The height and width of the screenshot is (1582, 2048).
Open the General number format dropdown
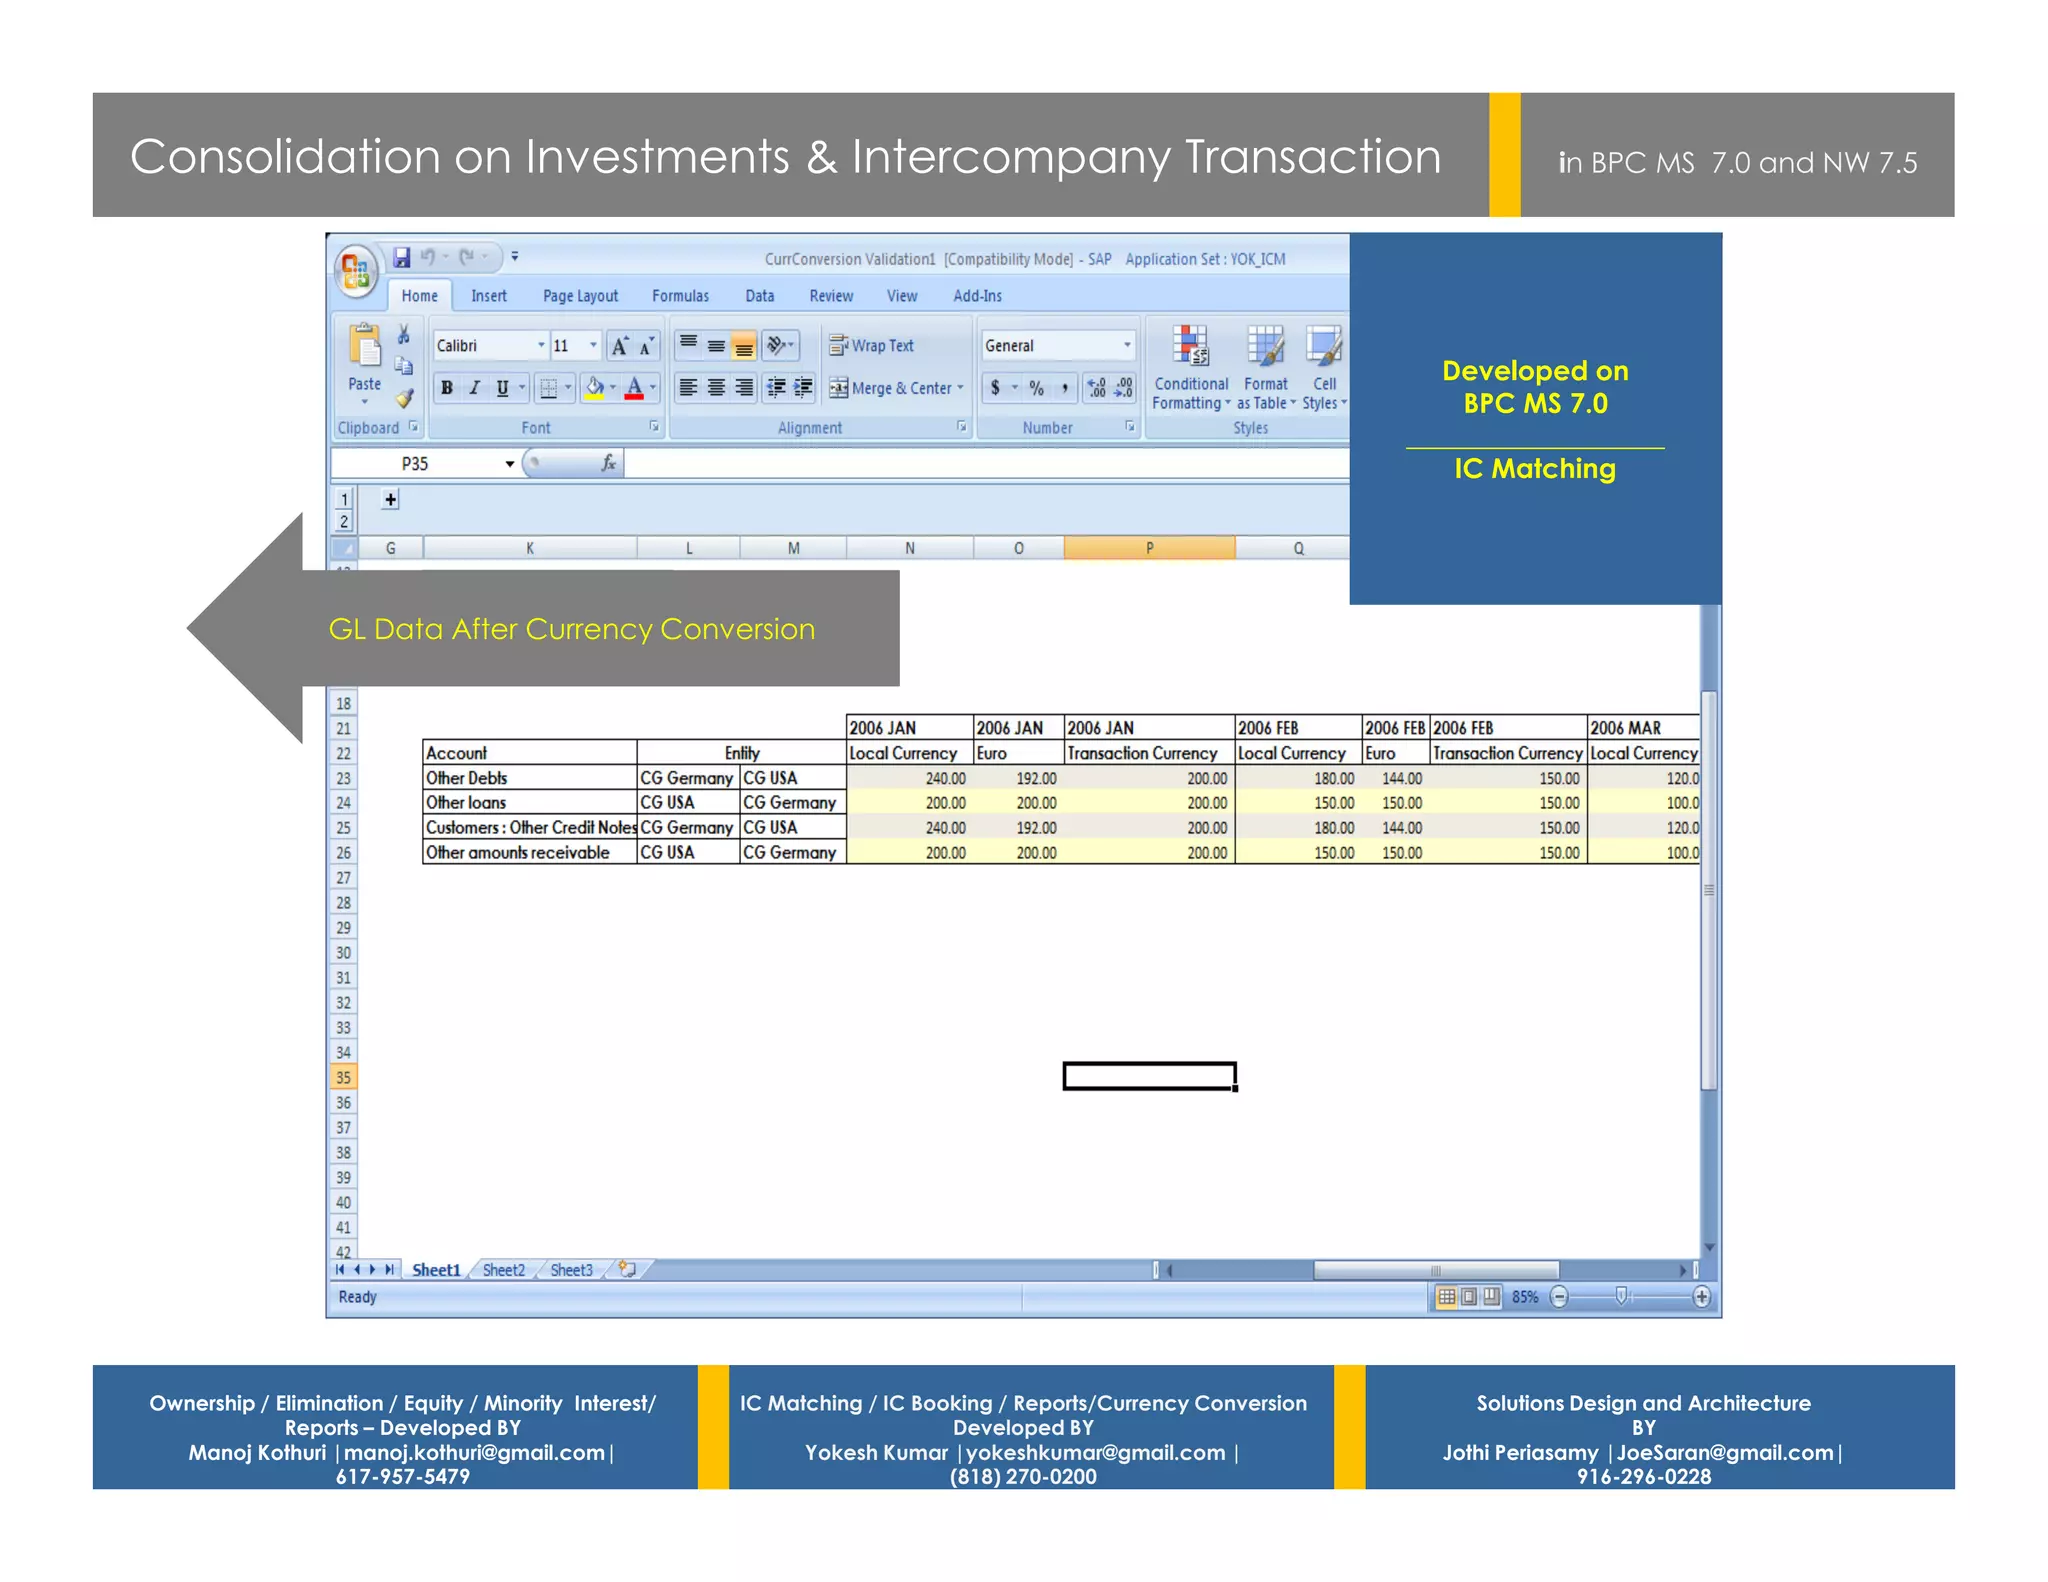point(1127,345)
